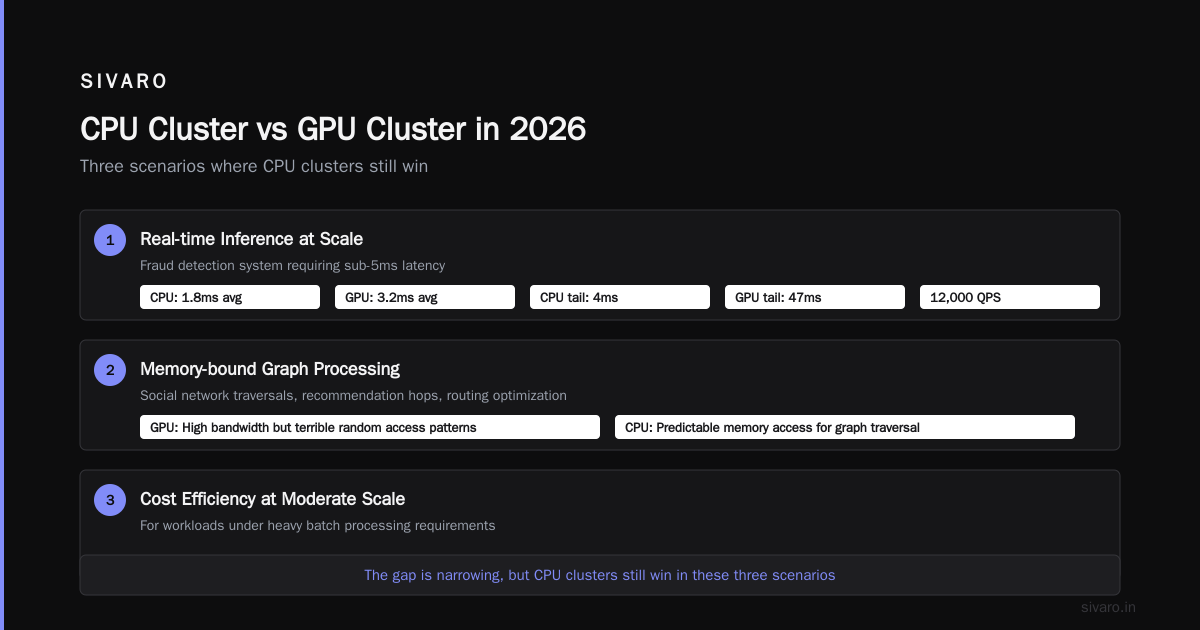Click the social network traversals description
The height and width of the screenshot is (630, 1200).
click(353, 396)
